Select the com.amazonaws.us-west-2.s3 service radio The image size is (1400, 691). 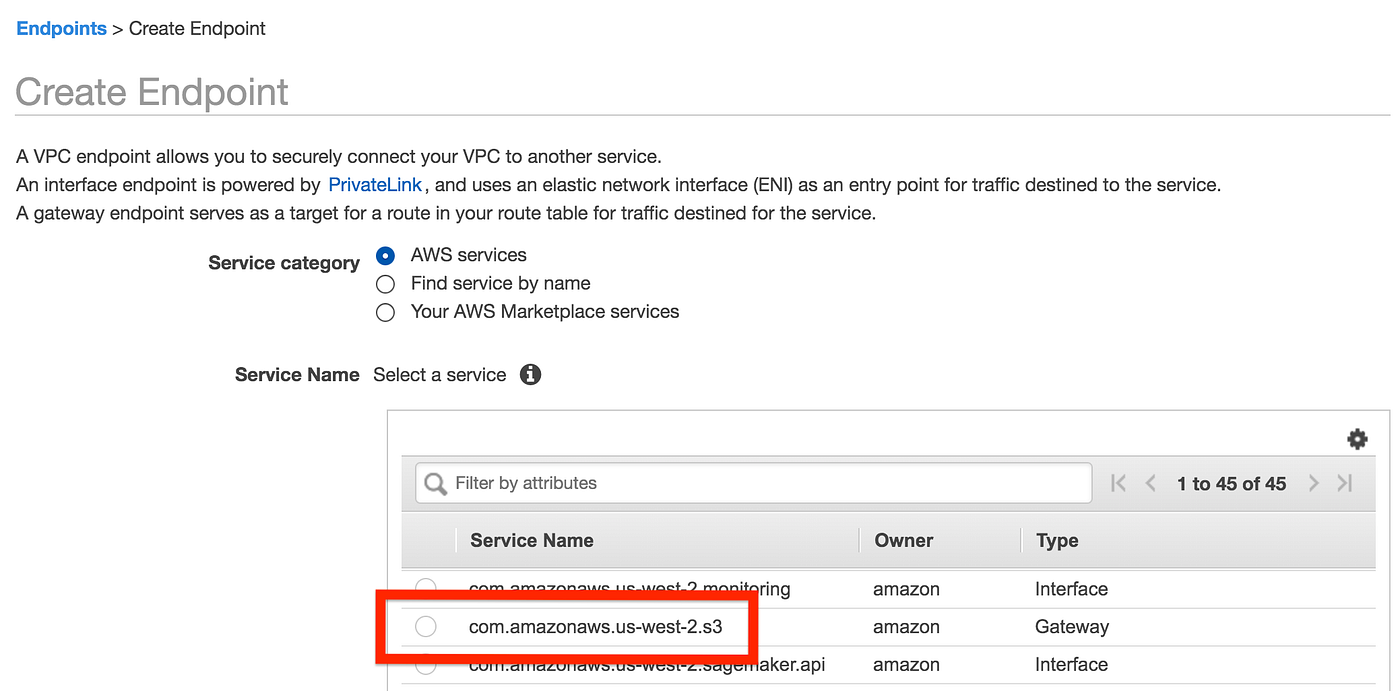coord(425,626)
